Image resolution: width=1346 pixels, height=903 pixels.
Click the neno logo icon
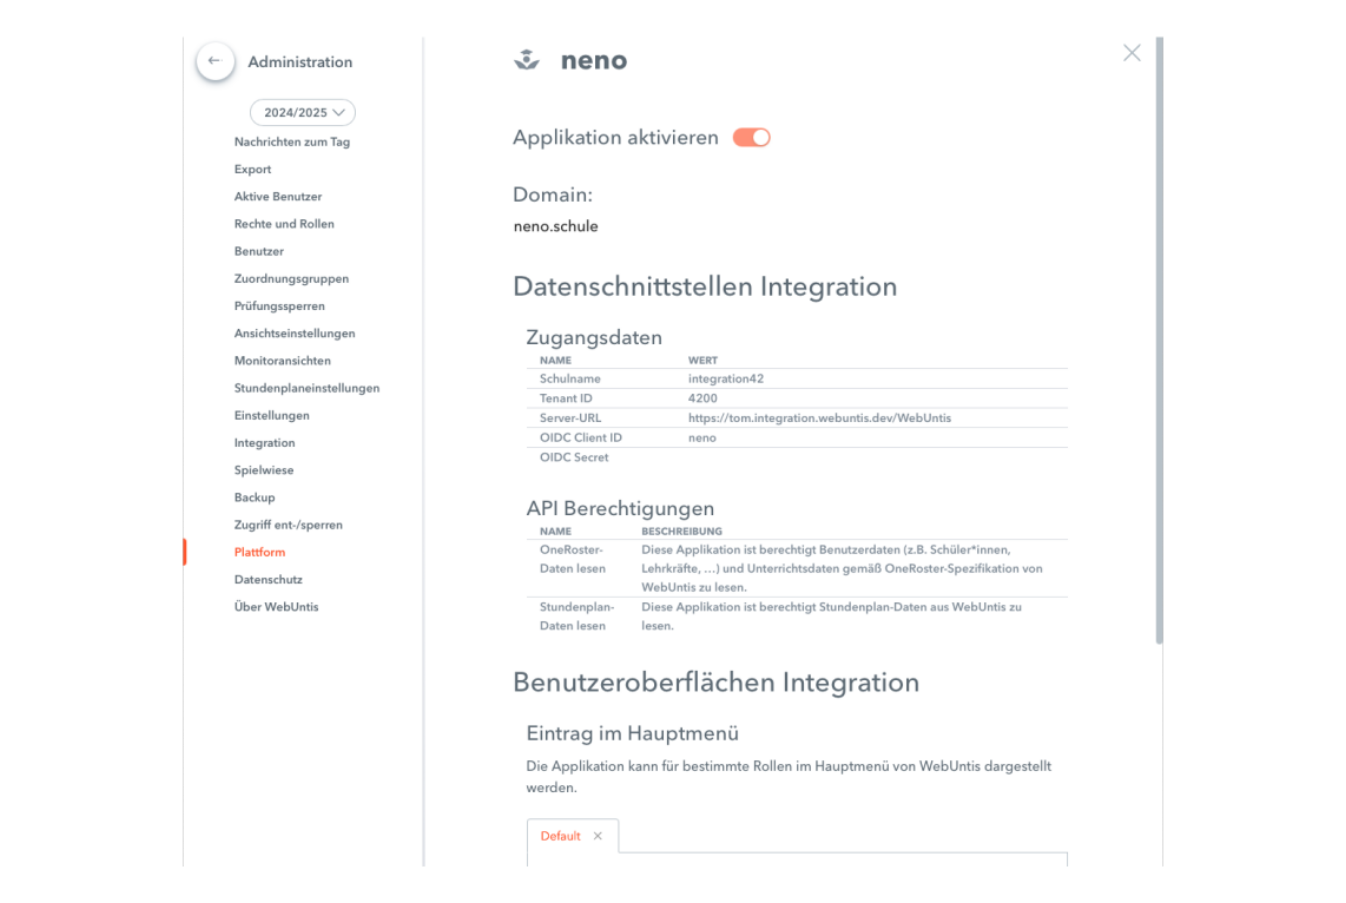[527, 60]
